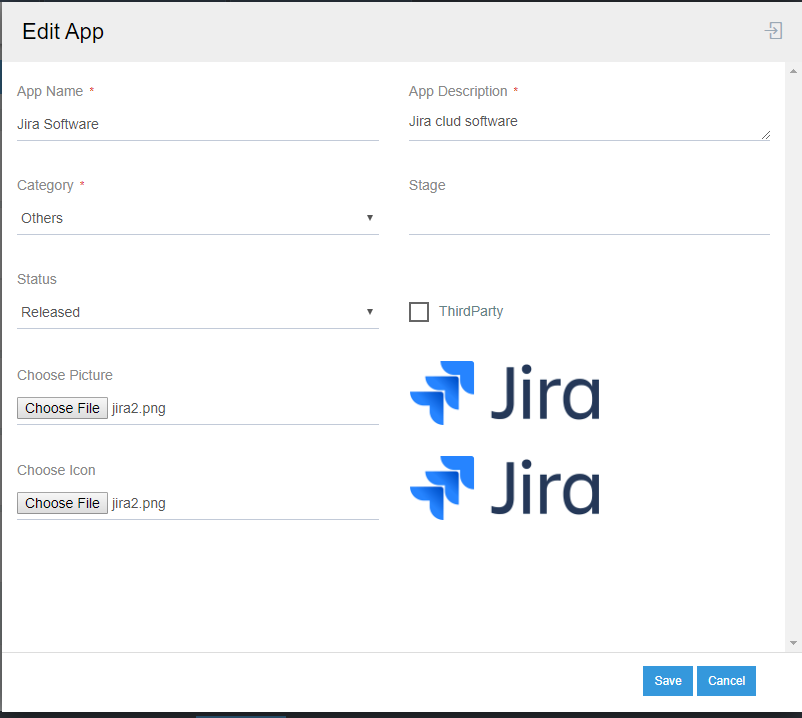Click the Edit App dialog title
This screenshot has height=718, width=802.
63,32
